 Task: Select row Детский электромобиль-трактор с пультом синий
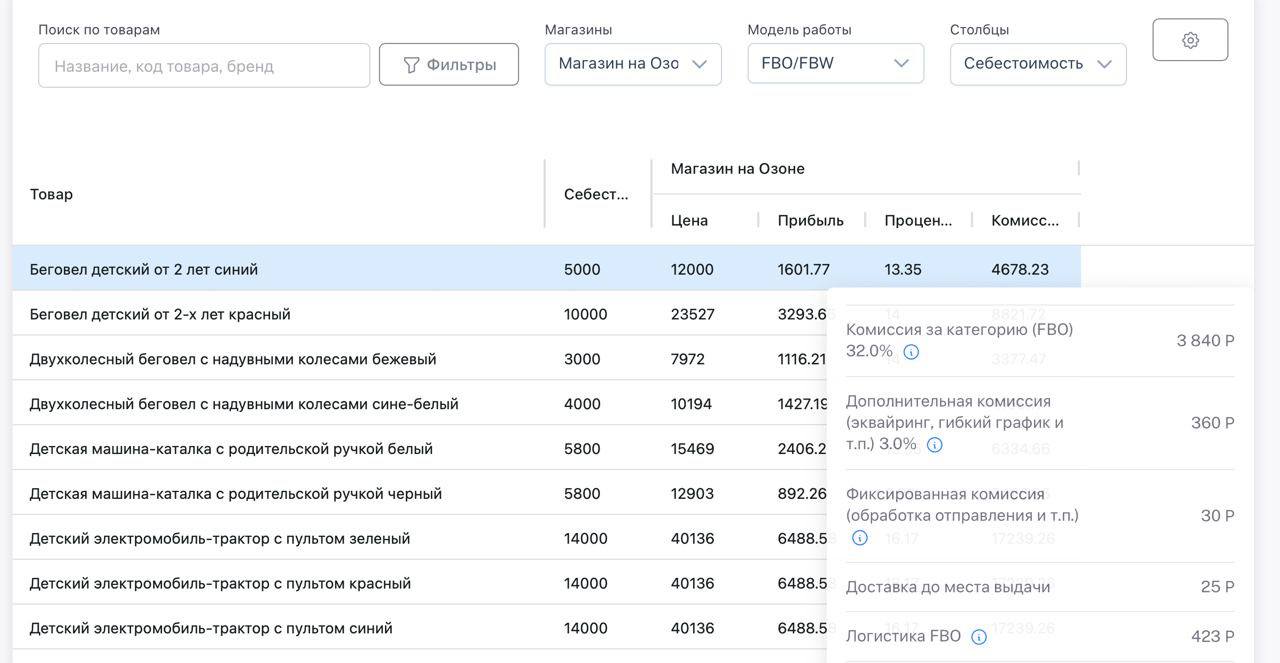[420, 628]
